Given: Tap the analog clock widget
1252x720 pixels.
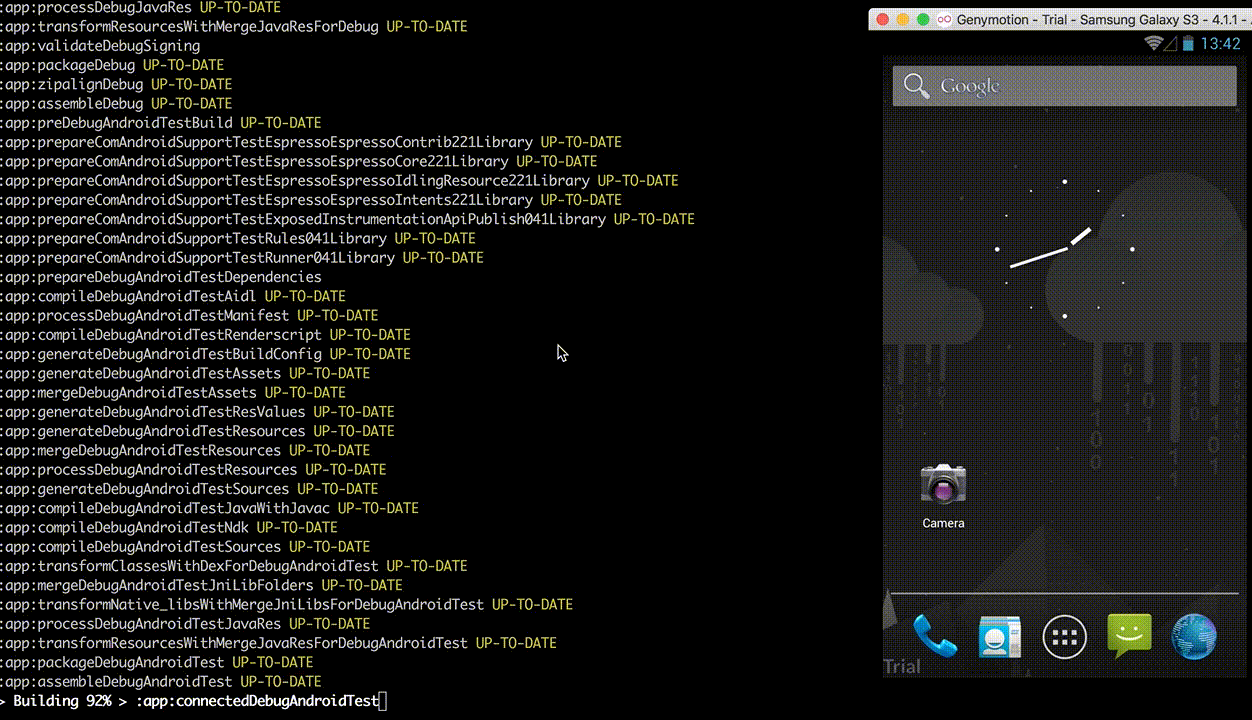Looking at the screenshot, I should (x=1064, y=249).
